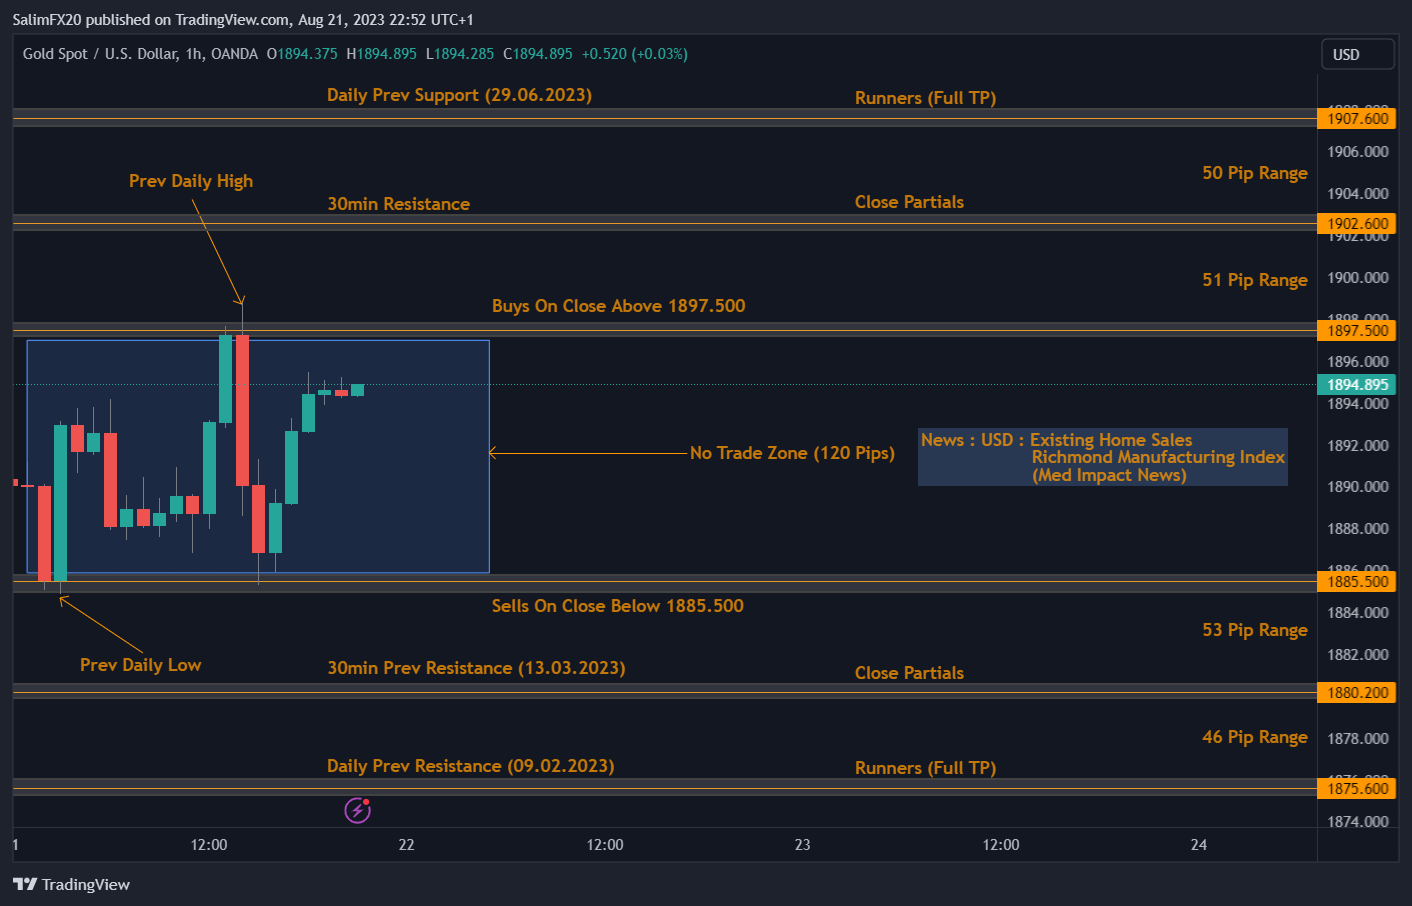1412x906 pixels.
Task: Select the current price label 1894.895 on the axis
Action: tap(1356, 384)
